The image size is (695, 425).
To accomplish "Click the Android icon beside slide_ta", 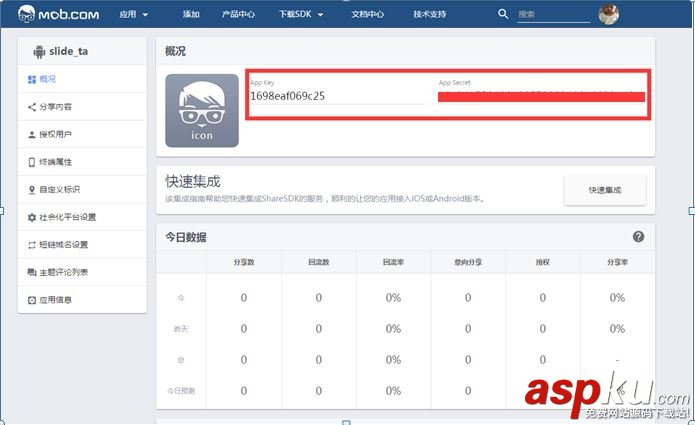I will pos(39,52).
